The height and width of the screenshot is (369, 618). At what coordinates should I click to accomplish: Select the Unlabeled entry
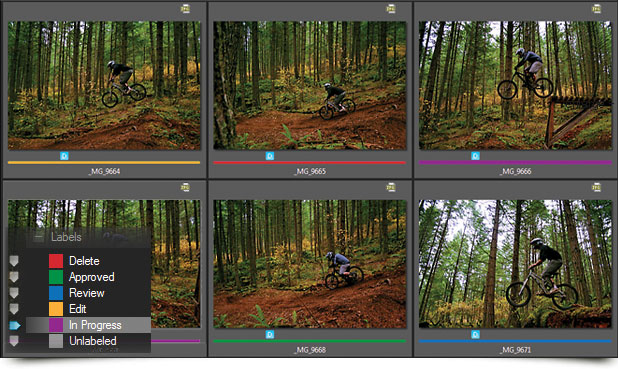88,341
